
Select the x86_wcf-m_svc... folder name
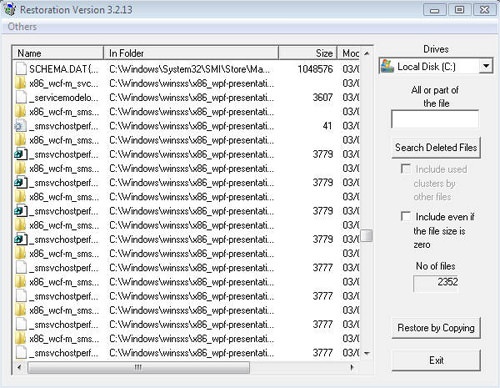pyautogui.click(x=64, y=83)
